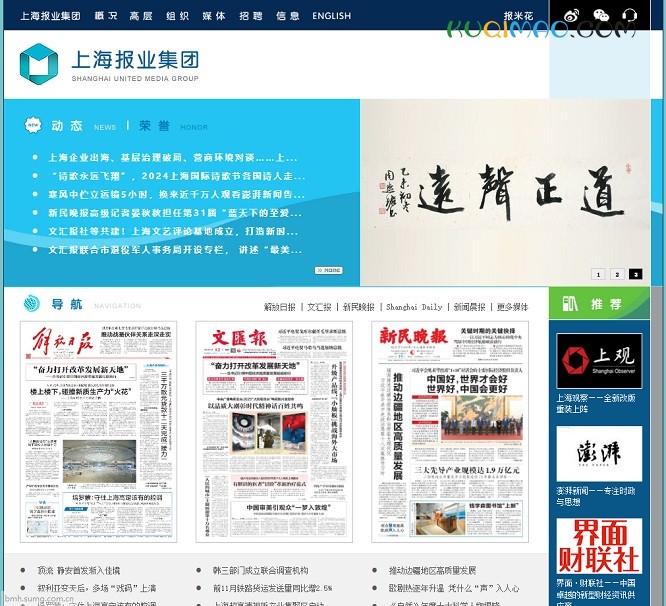Image resolution: width=666 pixels, height=606 pixels.
Task: Open news item 寒风中伫立运镜5小时
Action: (177, 194)
